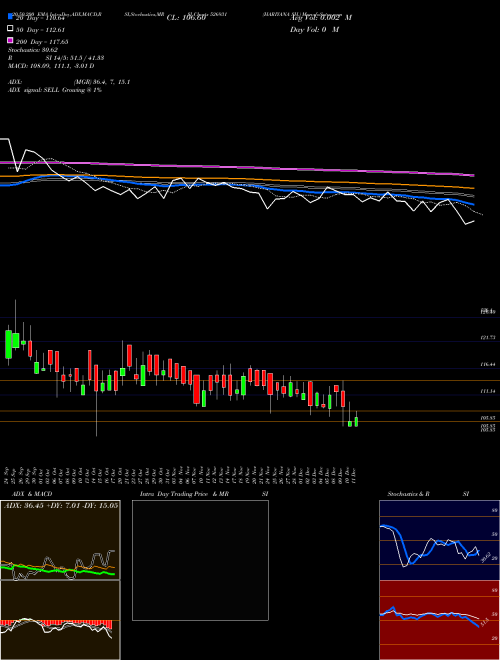The height and width of the screenshot is (660, 500).
Task: Click the 'Intra Day Trading Price & MR' title
Action: pyautogui.click(x=184, y=494)
